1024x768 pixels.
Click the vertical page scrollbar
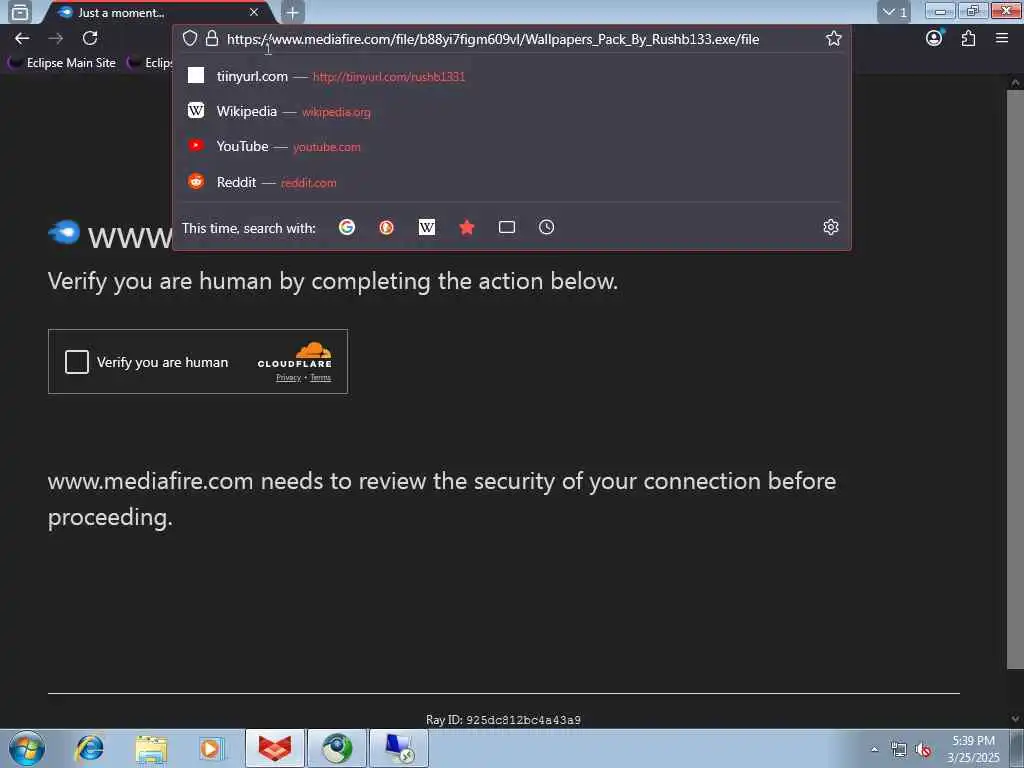click(1015, 379)
